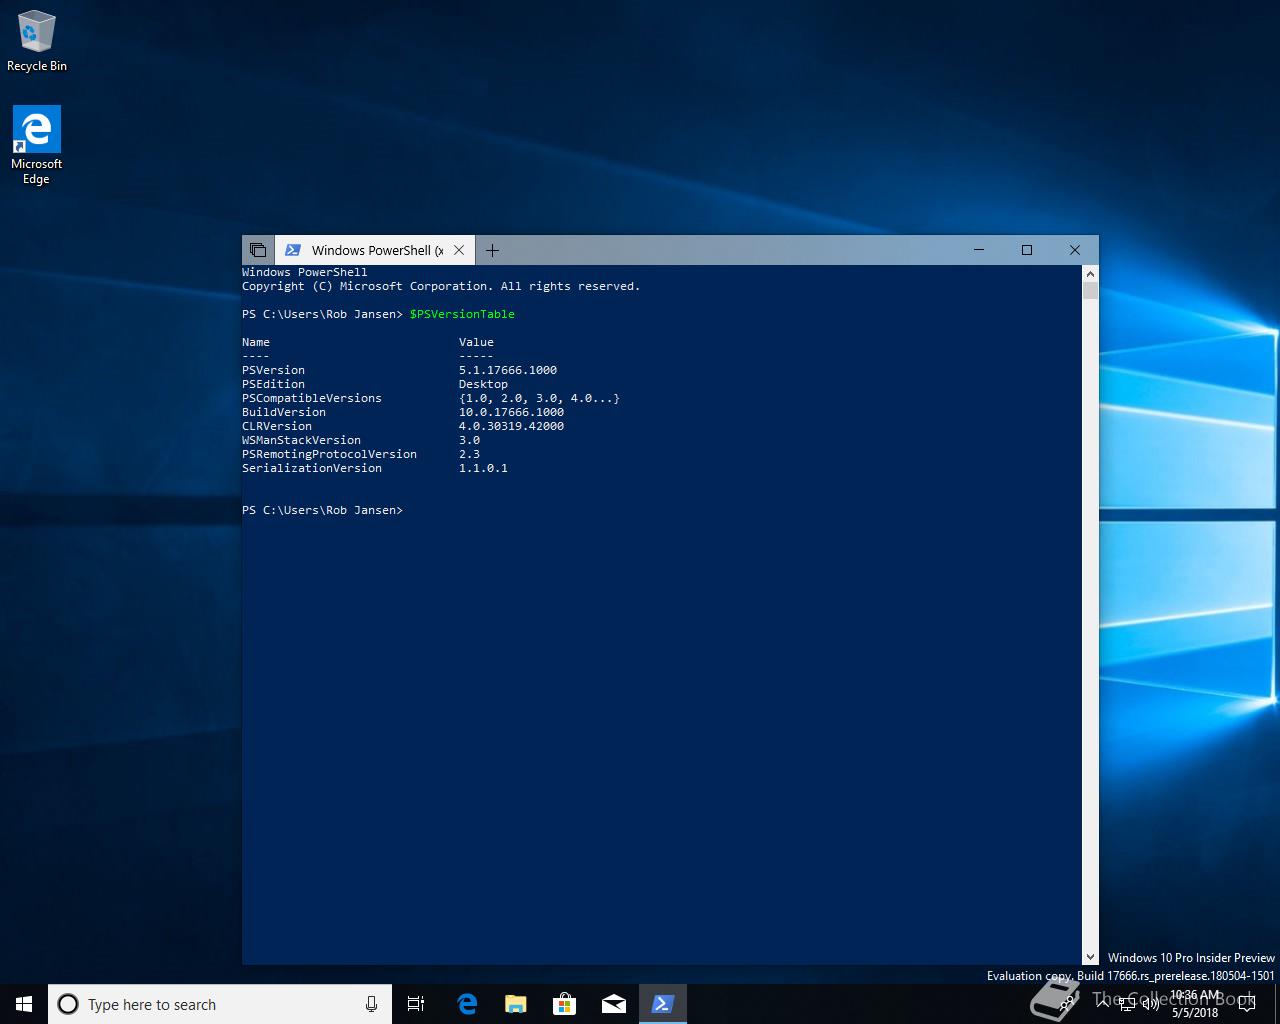Add a new tab with the plus button

[492, 250]
